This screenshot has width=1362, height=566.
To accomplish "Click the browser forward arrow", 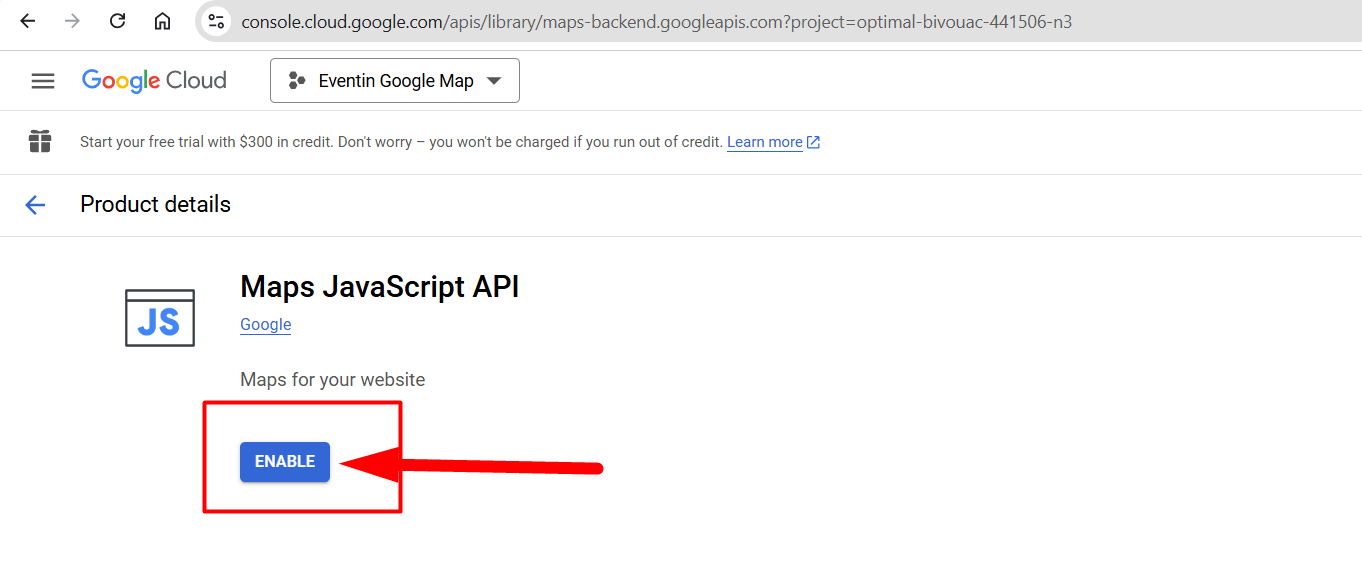I will tap(72, 21).
